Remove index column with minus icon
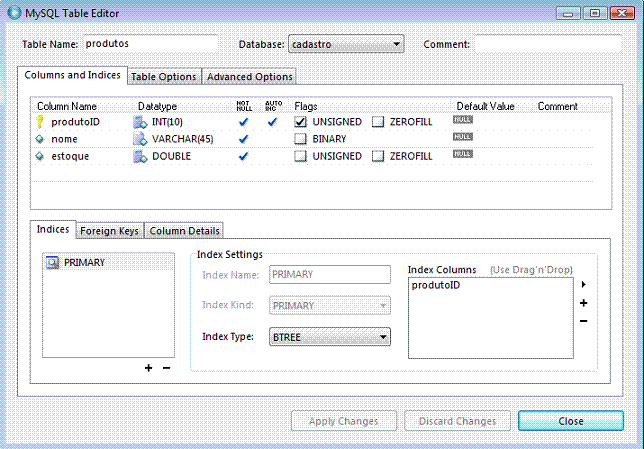This screenshot has height=449, width=644. (584, 321)
